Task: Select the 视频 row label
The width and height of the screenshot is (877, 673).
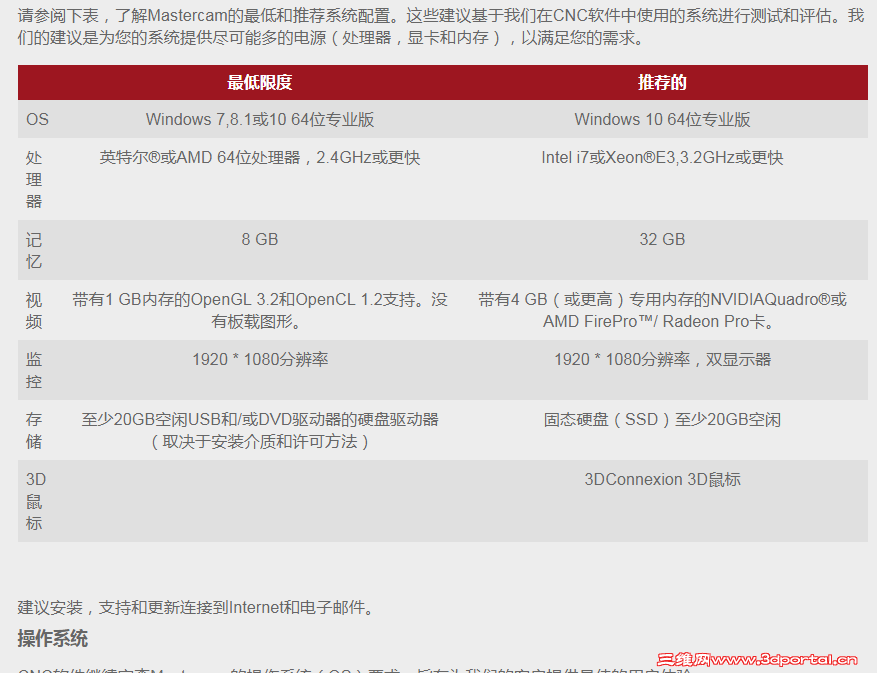Action: click(x=34, y=310)
